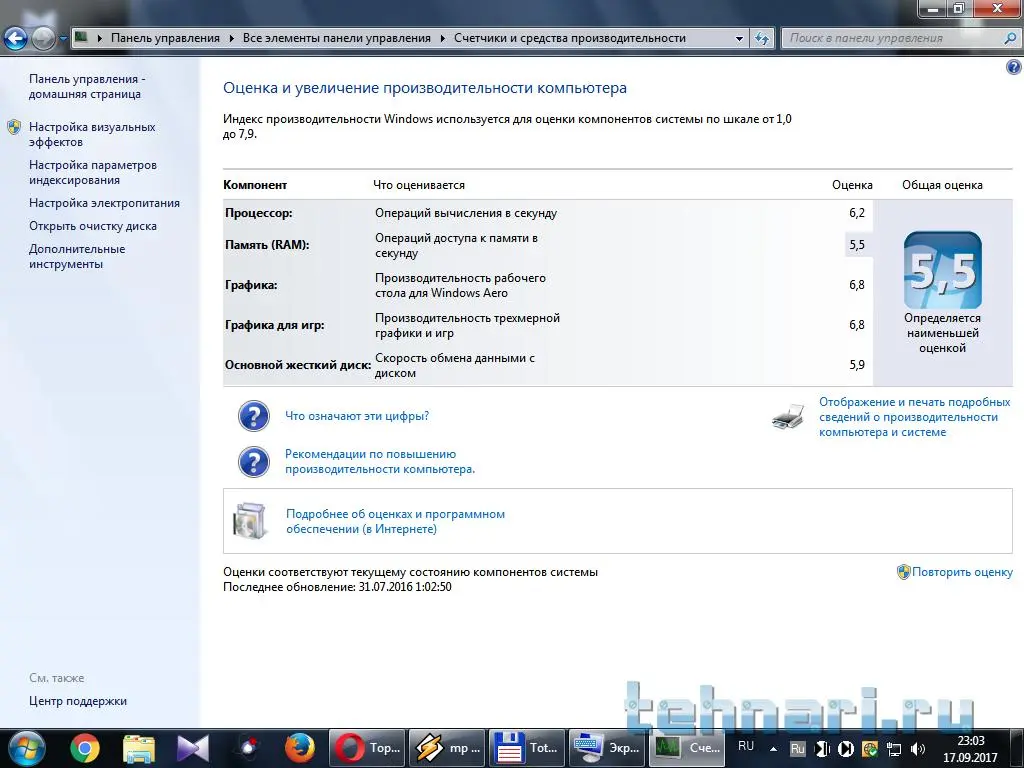Click the RU language indicator
Image resolution: width=1024 pixels, height=768 pixels.
746,746
